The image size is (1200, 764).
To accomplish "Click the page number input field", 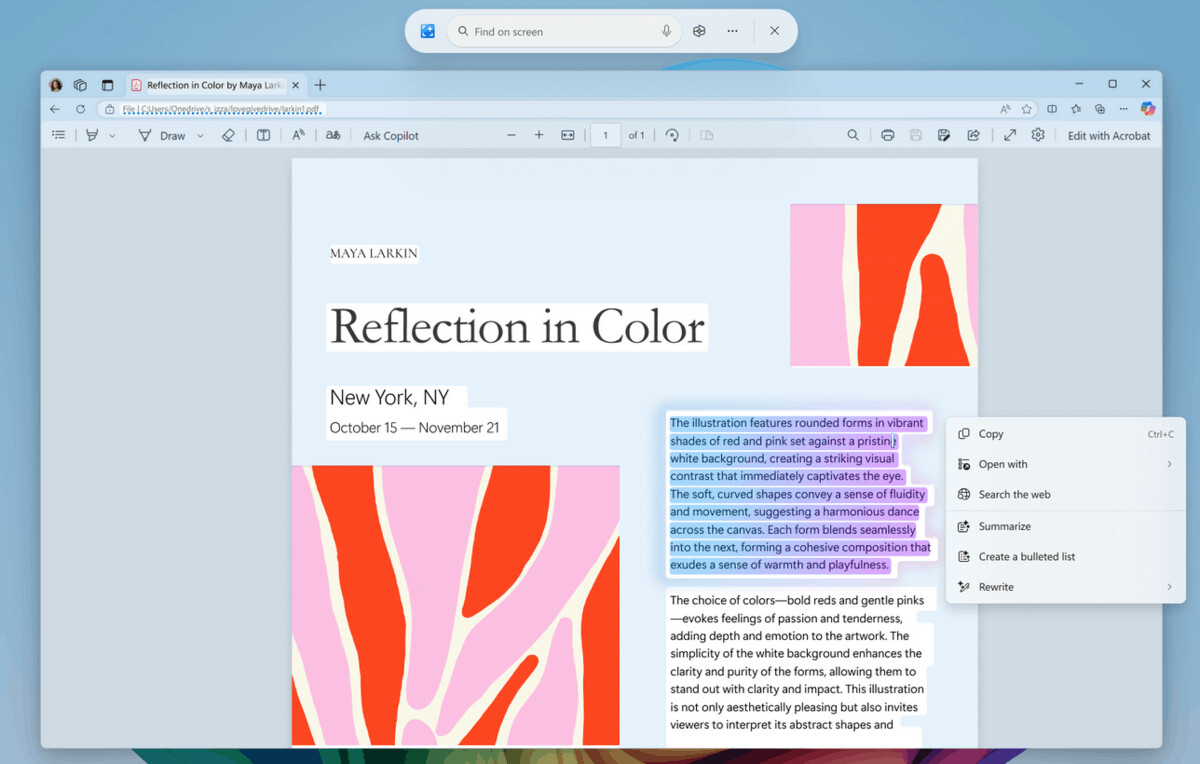I will [x=605, y=135].
